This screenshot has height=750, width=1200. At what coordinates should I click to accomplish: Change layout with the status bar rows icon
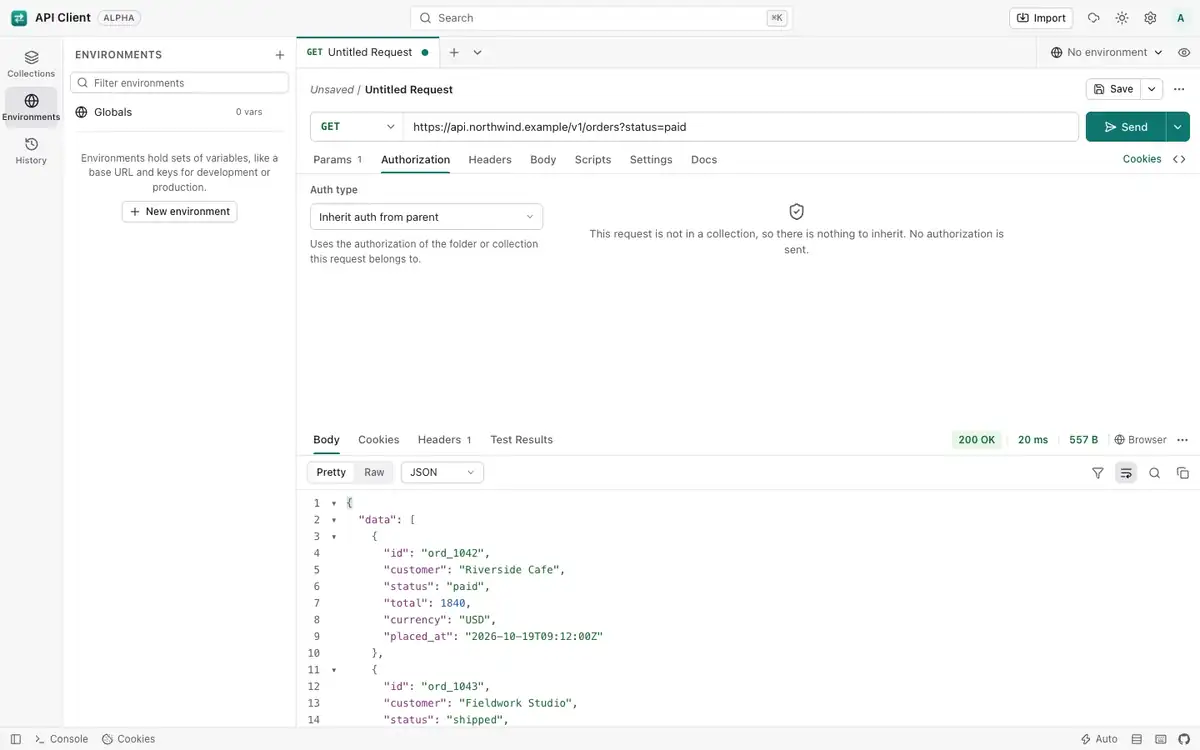tap(1136, 739)
